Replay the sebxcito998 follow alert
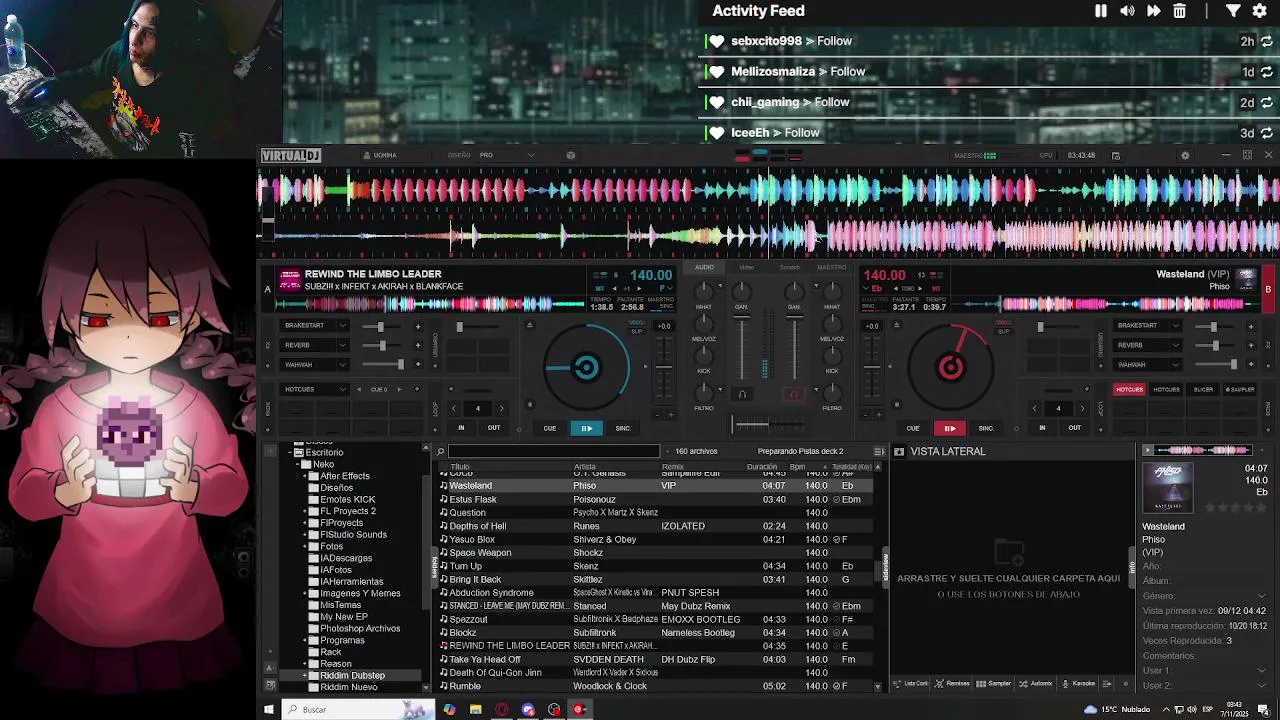Viewport: 1280px width, 720px height. point(1267,41)
